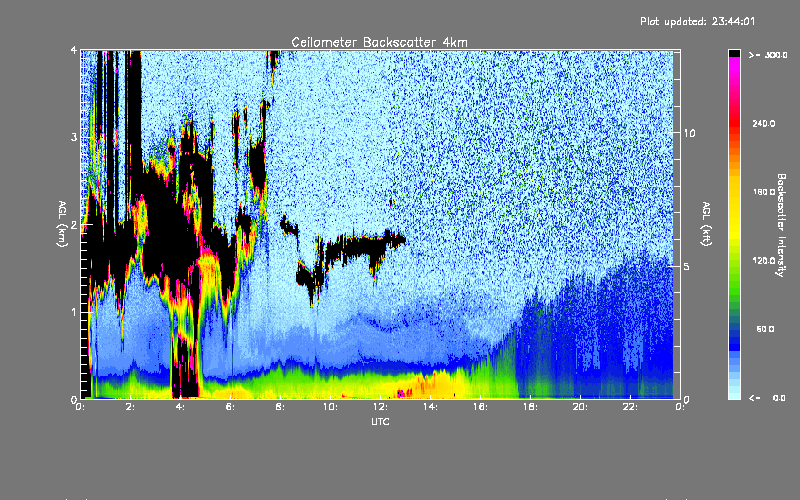Click the '20:' tick label on UTC axis

[x=580, y=407]
